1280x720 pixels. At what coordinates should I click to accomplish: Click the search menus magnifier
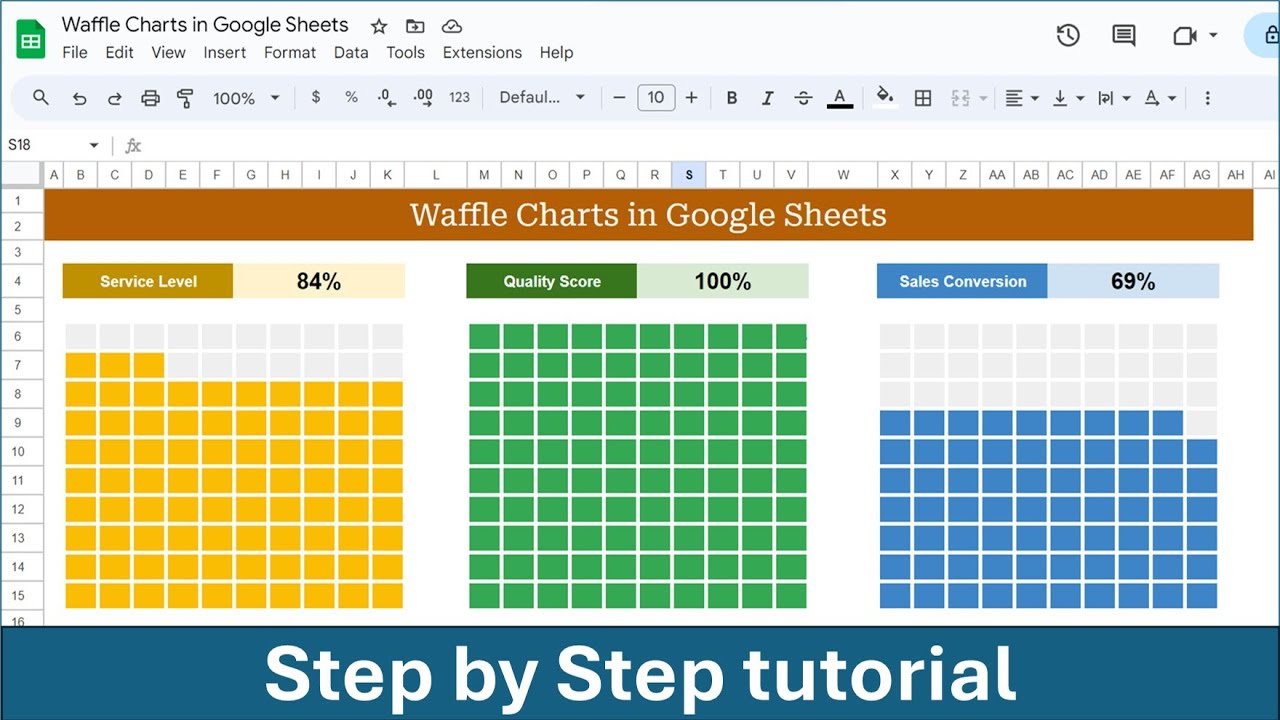point(41,97)
